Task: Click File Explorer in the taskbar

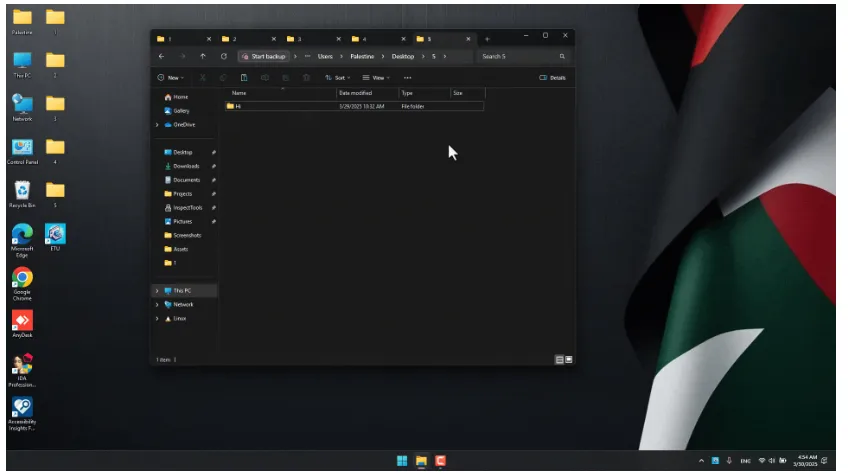Action: [x=421, y=461]
